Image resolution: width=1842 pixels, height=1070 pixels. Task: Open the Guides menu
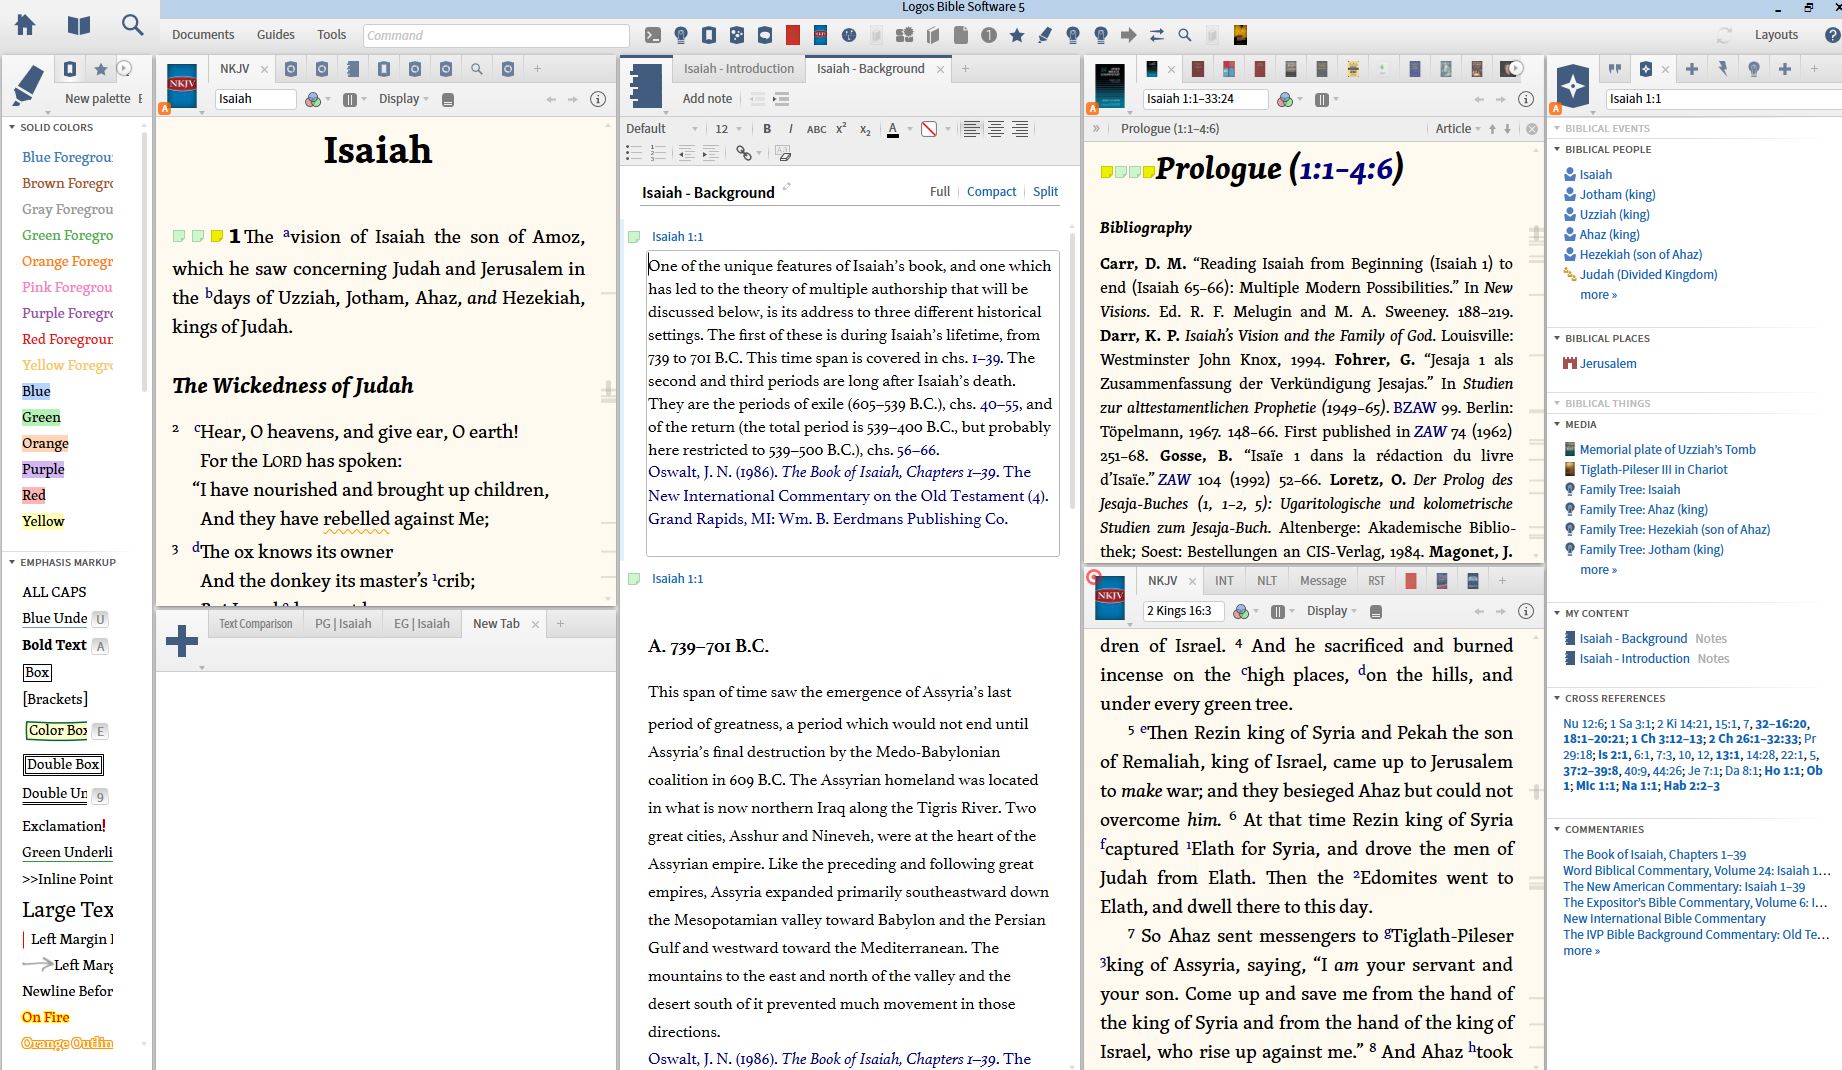(276, 35)
